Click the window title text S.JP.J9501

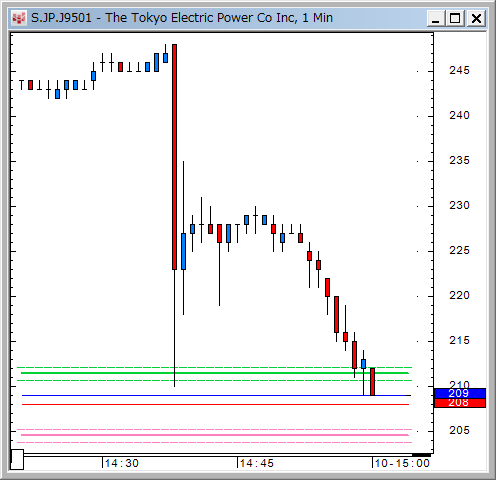(x=61, y=18)
